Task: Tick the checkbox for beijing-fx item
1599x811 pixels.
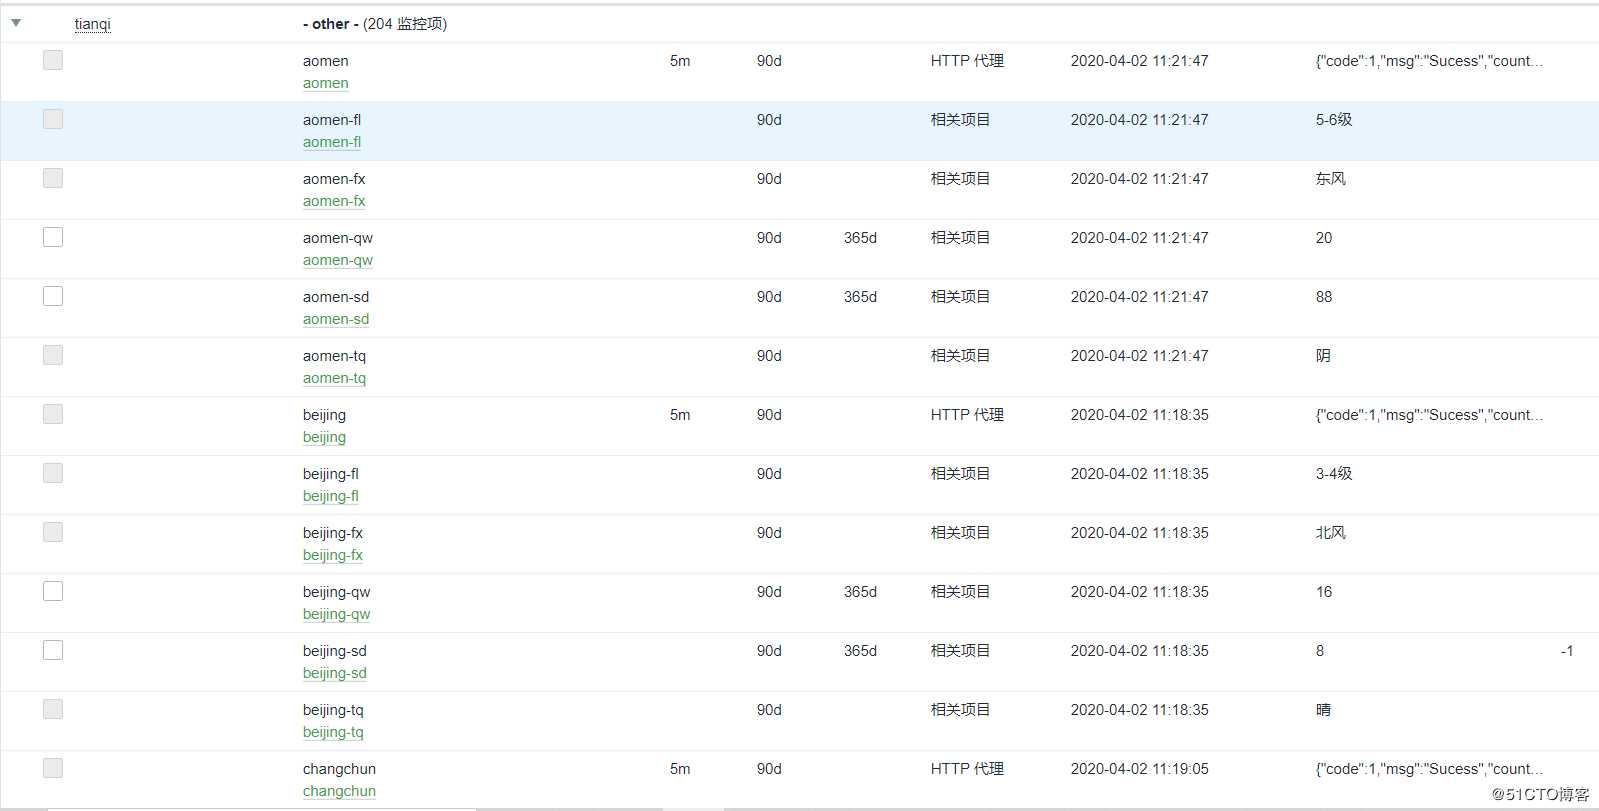Action: click(53, 532)
